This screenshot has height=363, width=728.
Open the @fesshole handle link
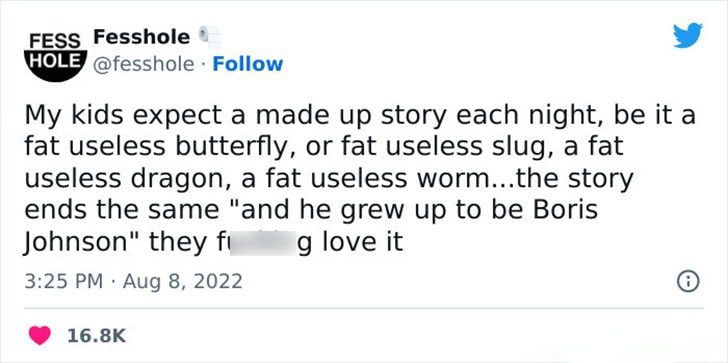pos(144,64)
